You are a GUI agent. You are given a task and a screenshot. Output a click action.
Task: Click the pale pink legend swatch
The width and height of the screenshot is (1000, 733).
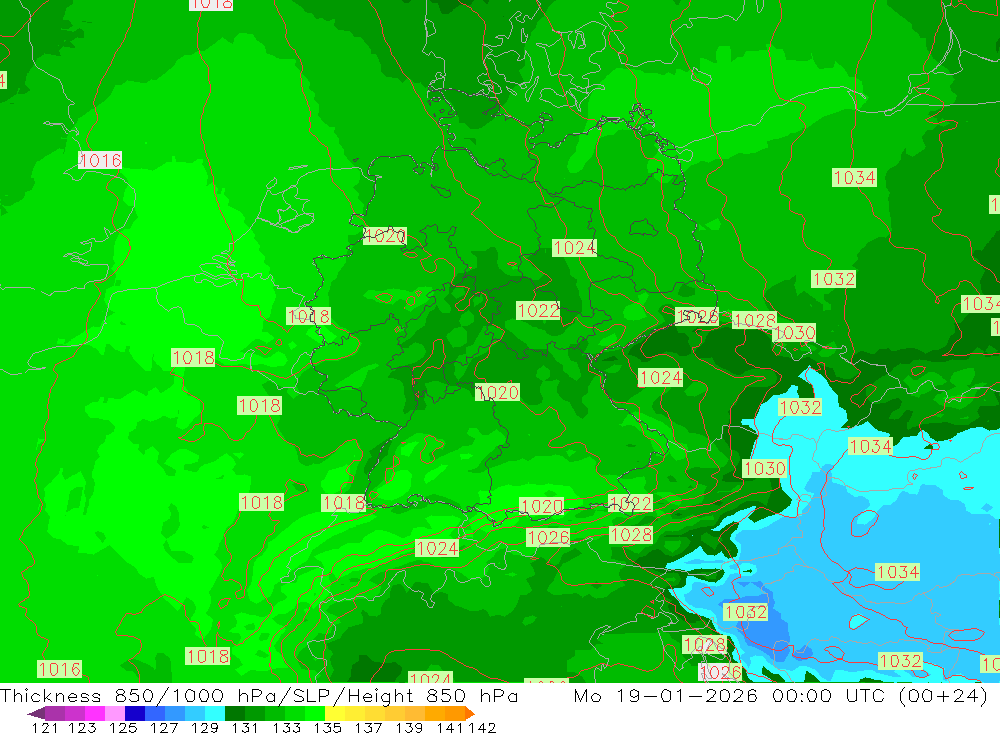[114, 713]
